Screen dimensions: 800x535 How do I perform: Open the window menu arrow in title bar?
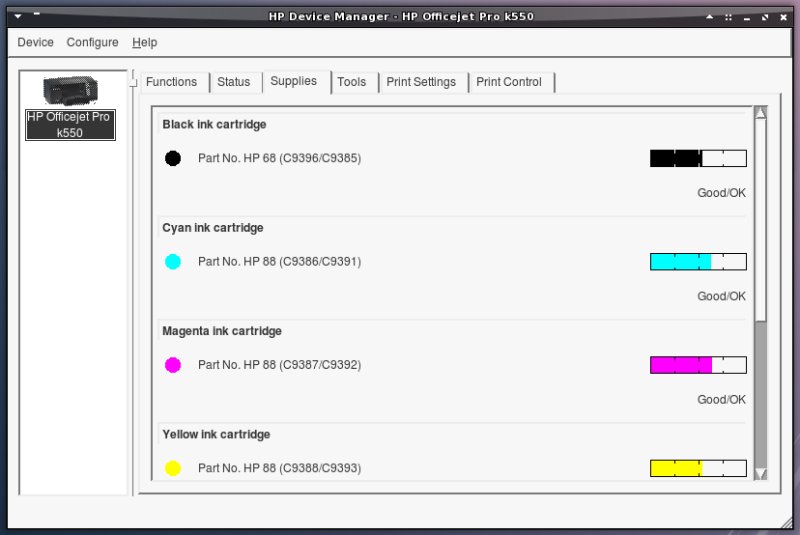coord(18,16)
